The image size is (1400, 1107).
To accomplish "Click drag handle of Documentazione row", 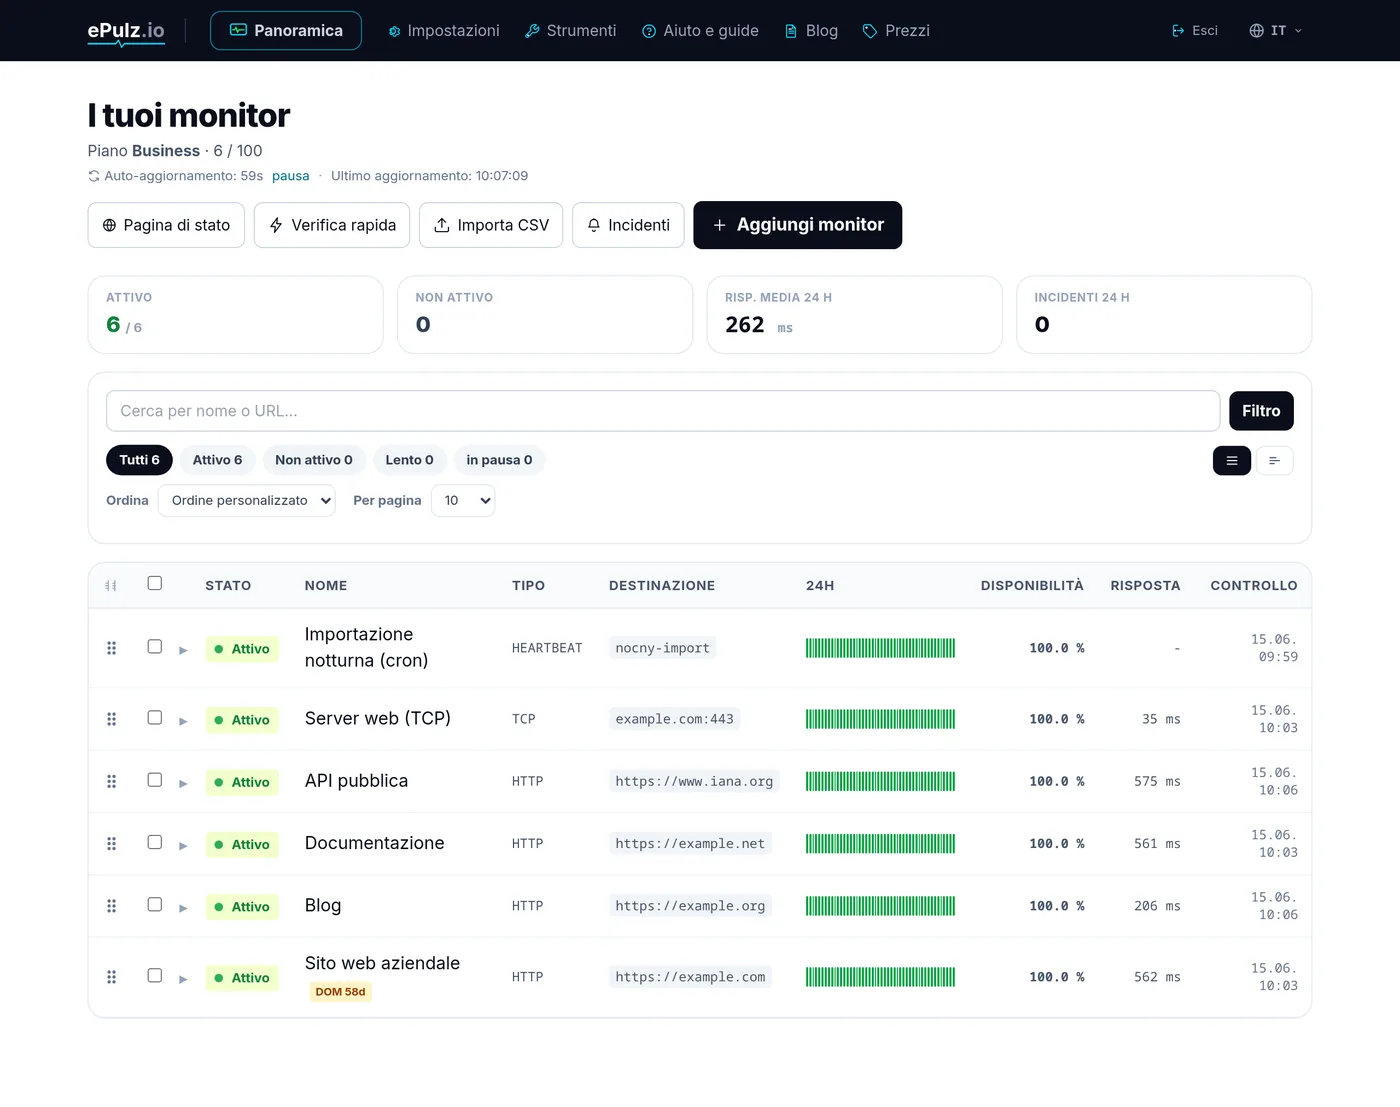I will [112, 844].
